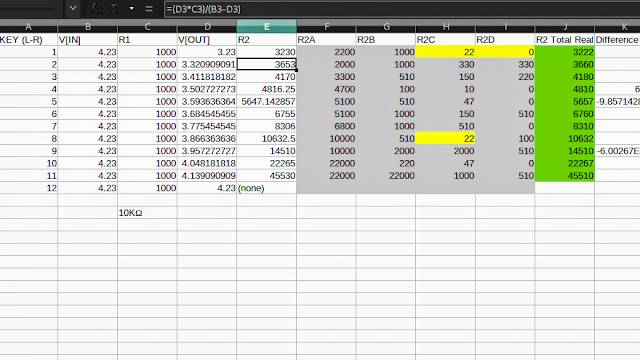Image resolution: width=640 pixels, height=360 pixels.
Task: Select the cell showing 8306
Action: click(x=267, y=126)
